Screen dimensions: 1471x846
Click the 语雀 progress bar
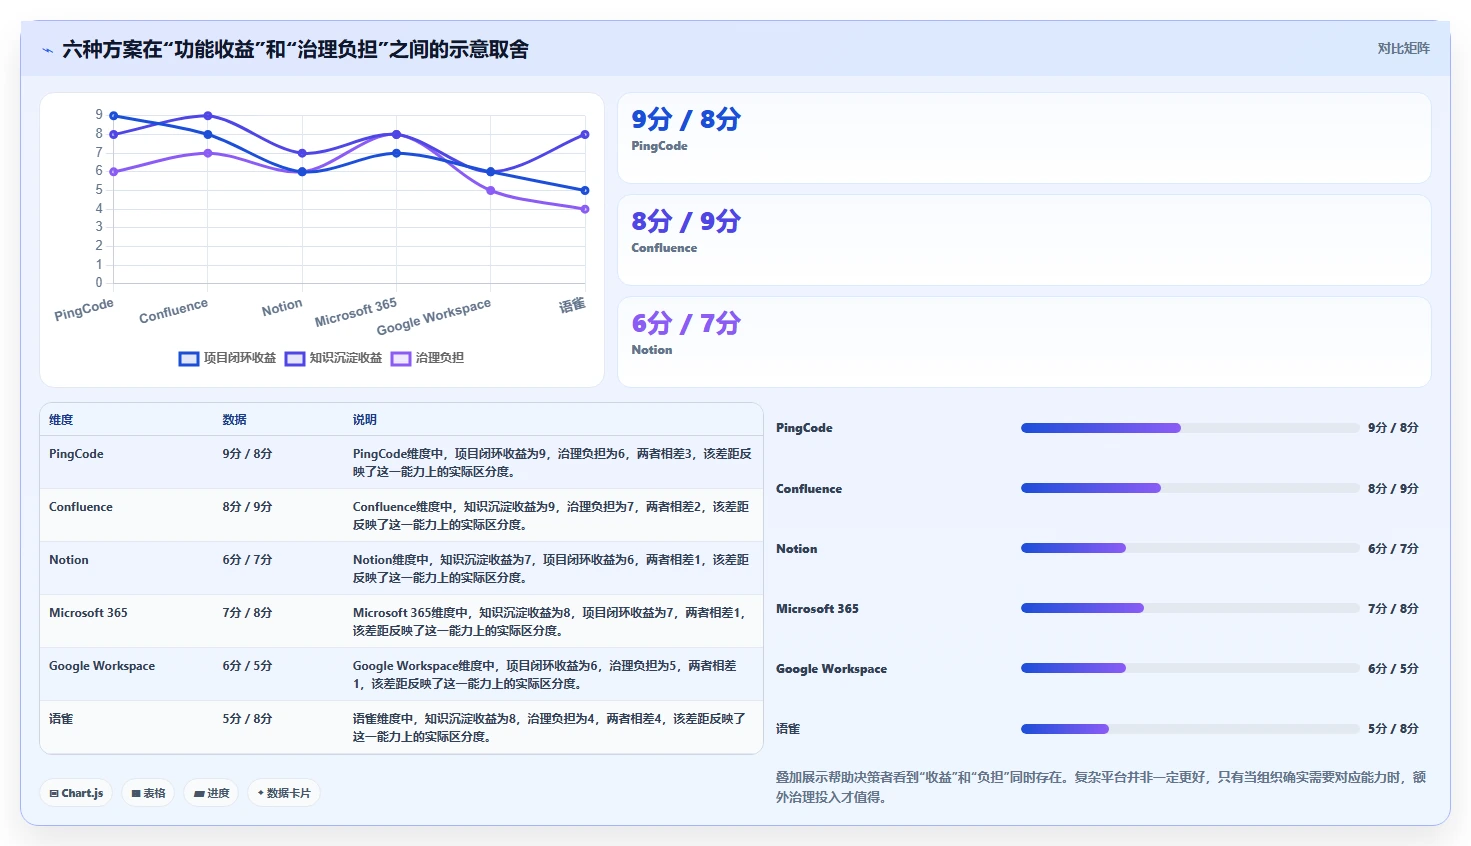(x=1190, y=729)
